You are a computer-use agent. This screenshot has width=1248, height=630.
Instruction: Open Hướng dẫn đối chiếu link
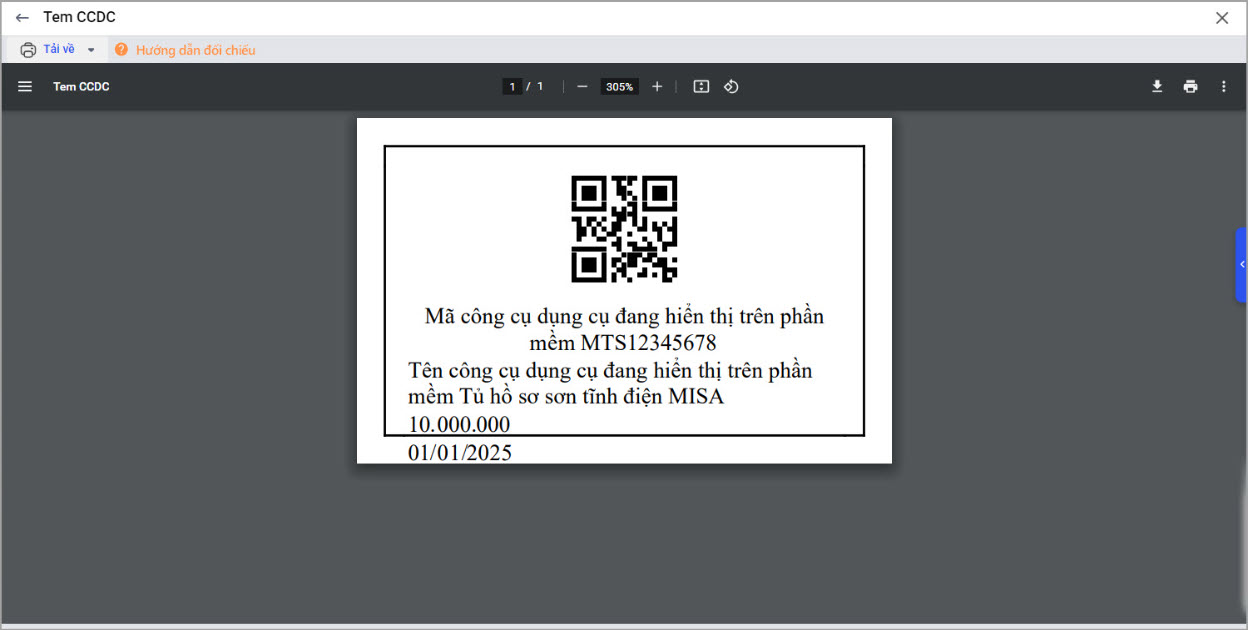196,50
